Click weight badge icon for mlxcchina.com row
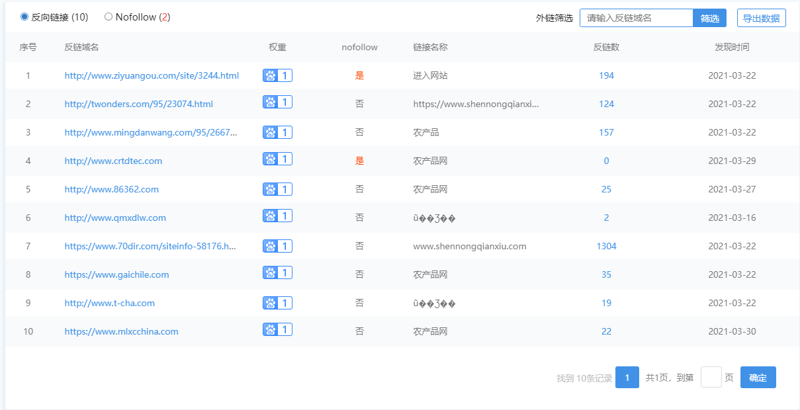Screen dimensions: 800x410 click(x=277, y=331)
